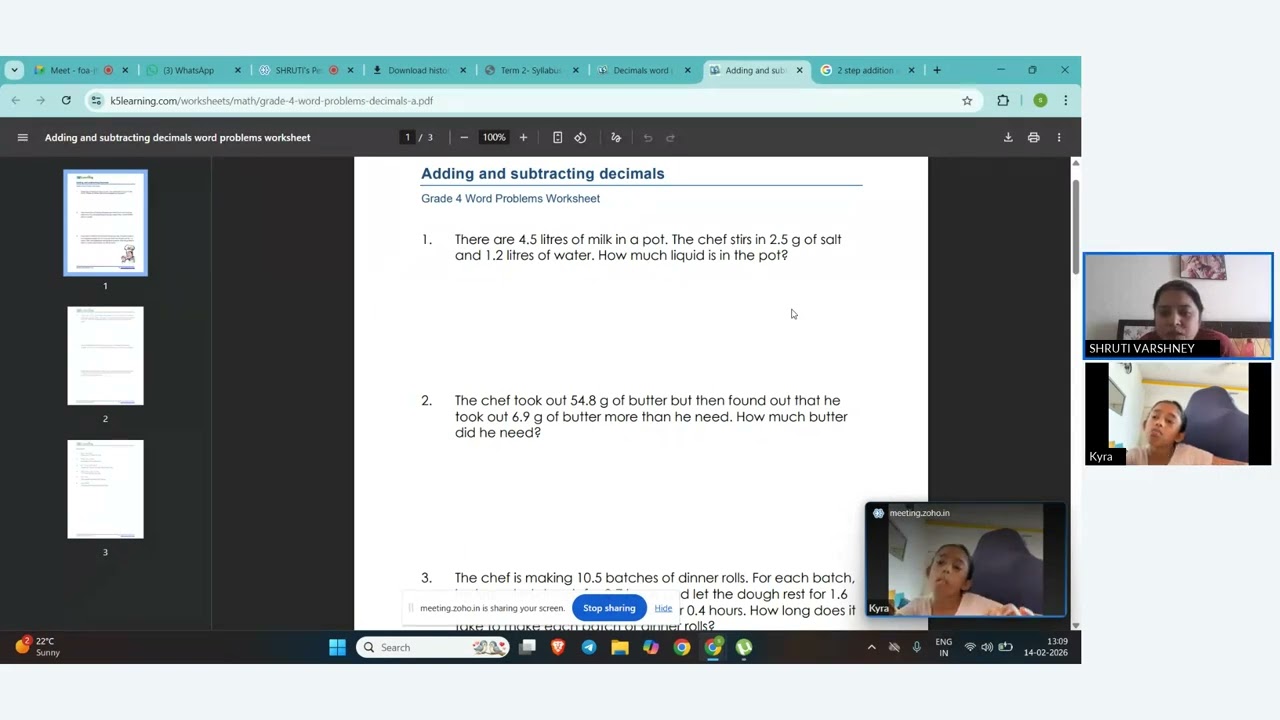Open Brave browser from taskbar

pyautogui.click(x=558, y=647)
